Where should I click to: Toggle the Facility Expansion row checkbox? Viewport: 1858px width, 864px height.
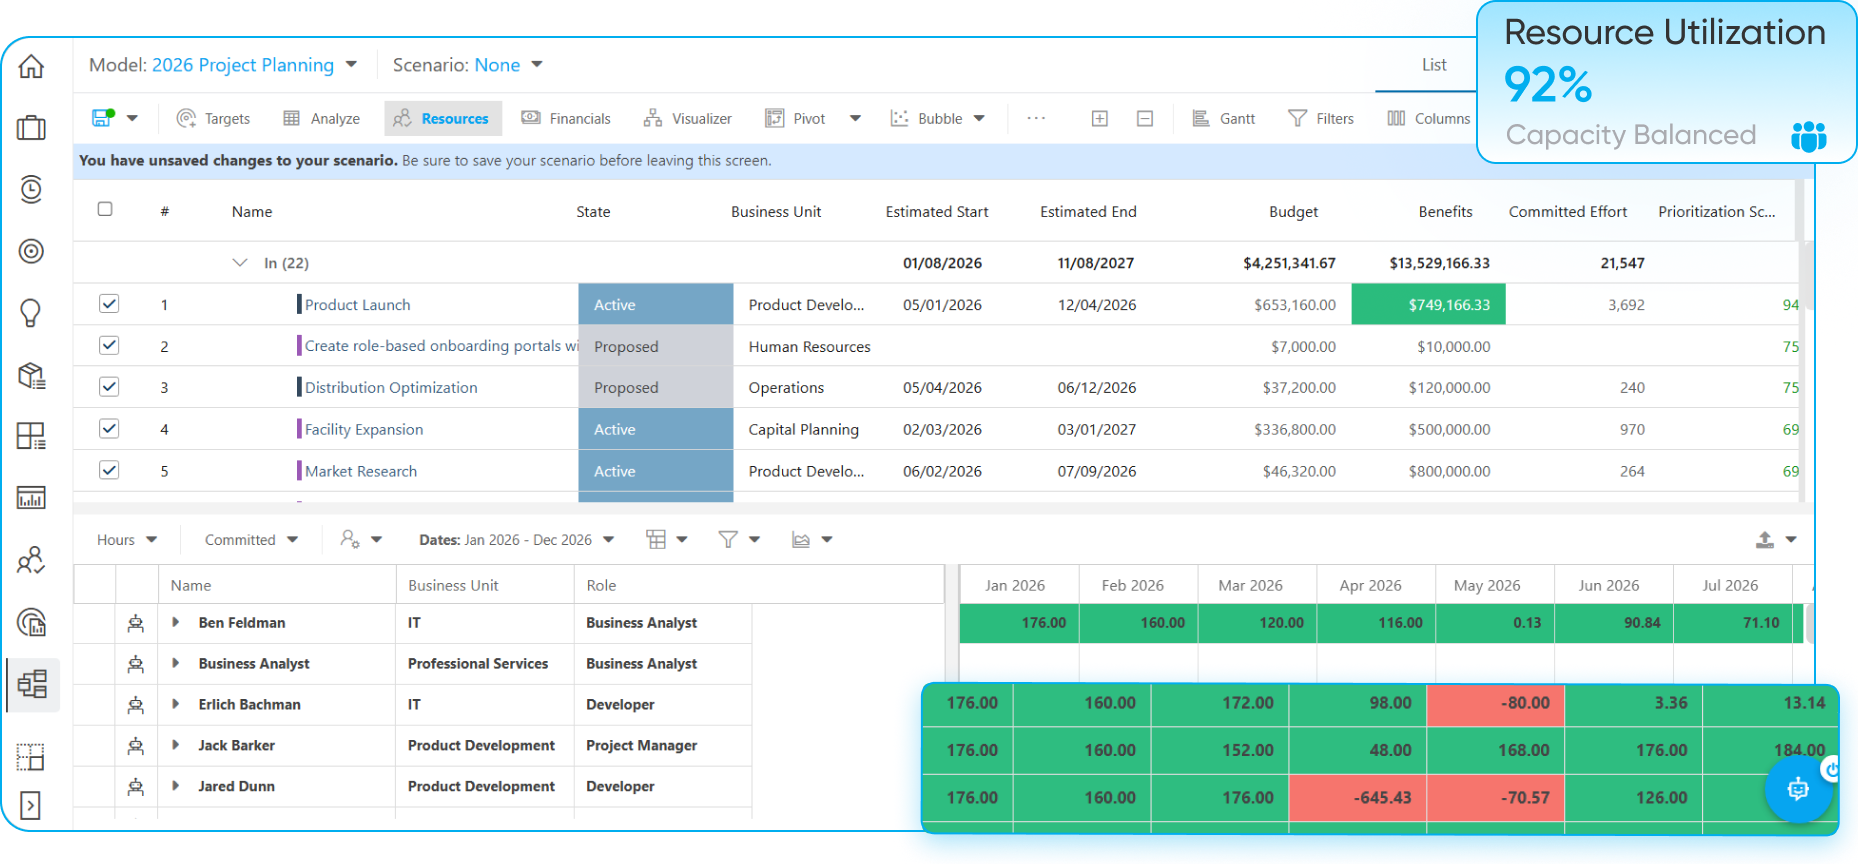109,428
